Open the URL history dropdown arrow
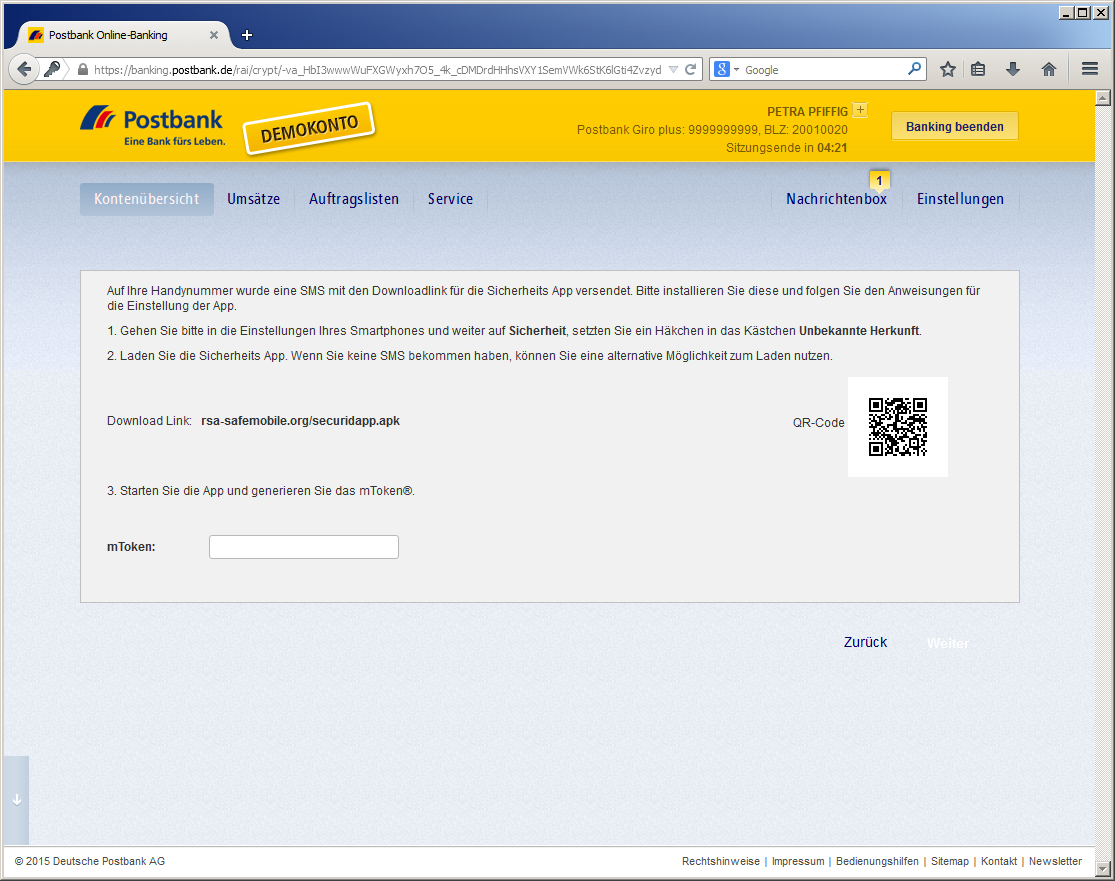1115x881 pixels. click(673, 70)
